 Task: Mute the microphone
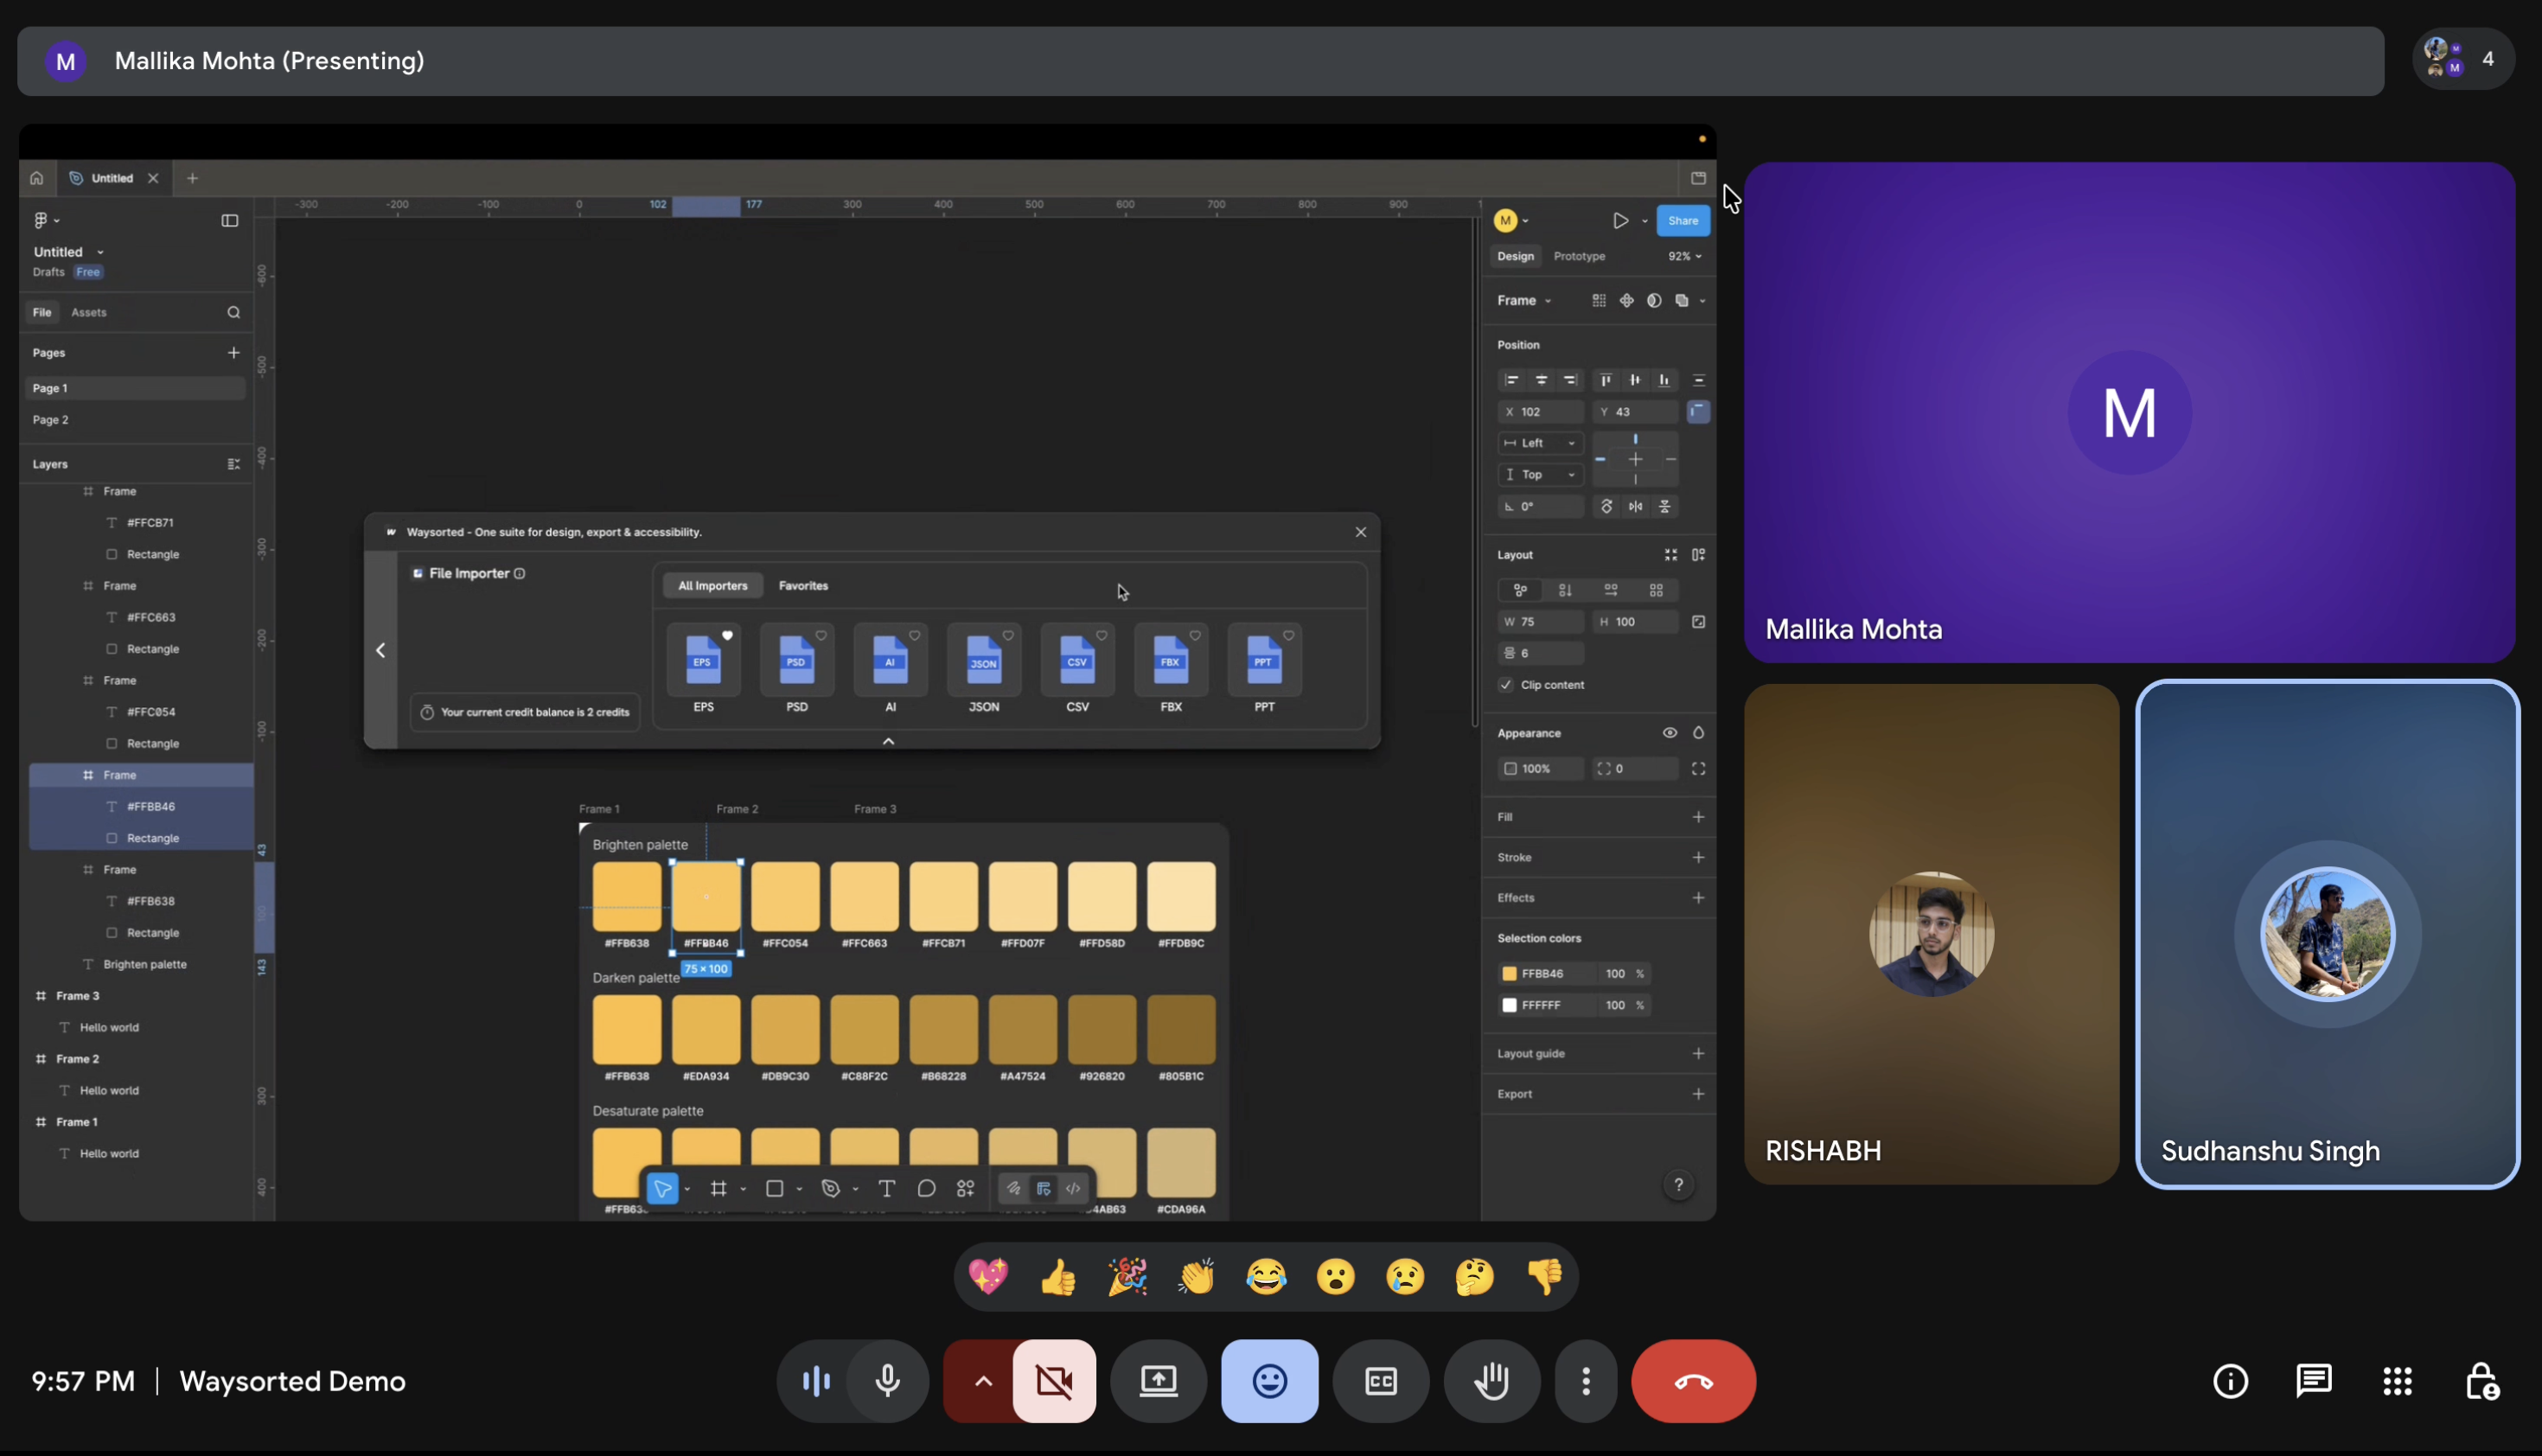click(x=887, y=1381)
